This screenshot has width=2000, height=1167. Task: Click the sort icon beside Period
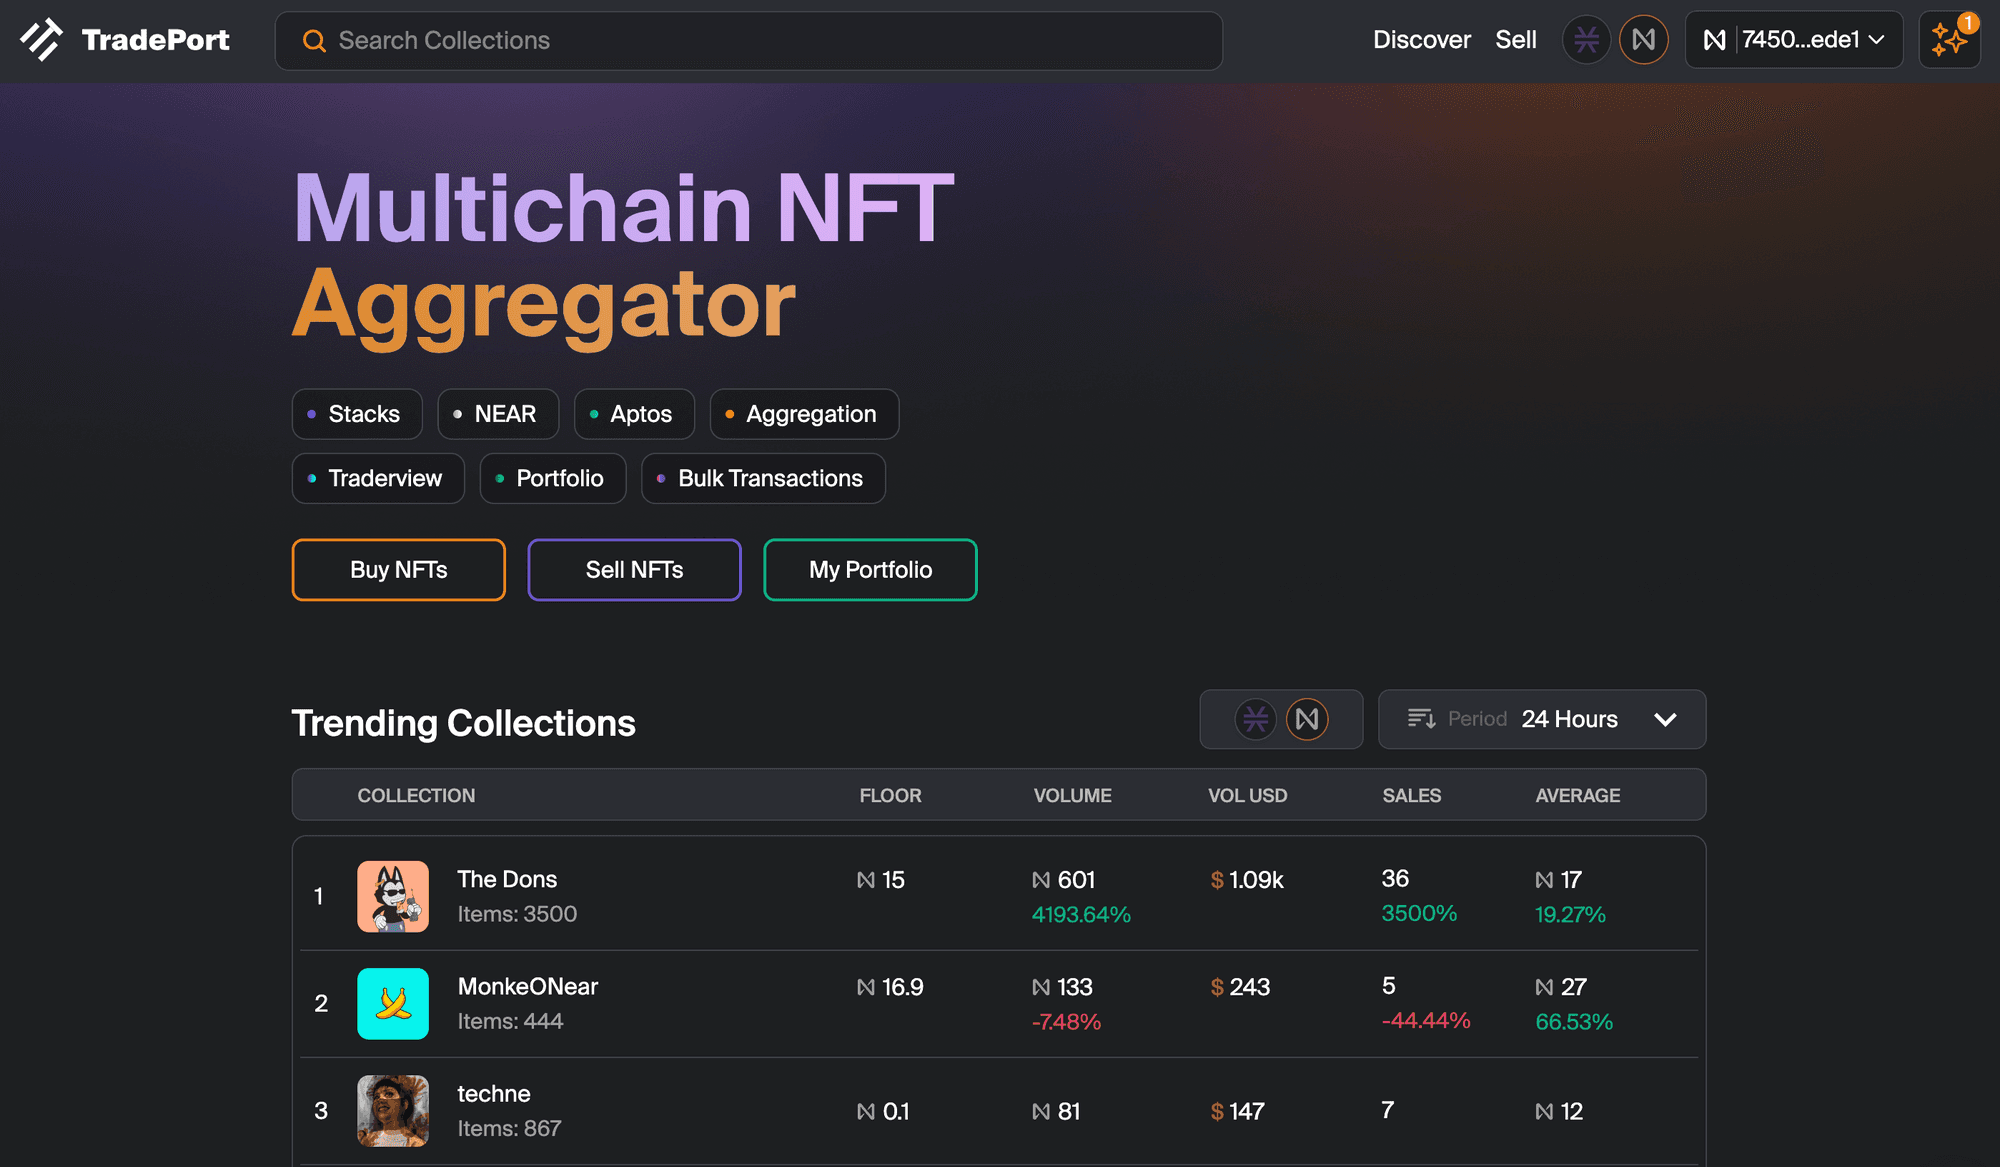click(x=1421, y=719)
